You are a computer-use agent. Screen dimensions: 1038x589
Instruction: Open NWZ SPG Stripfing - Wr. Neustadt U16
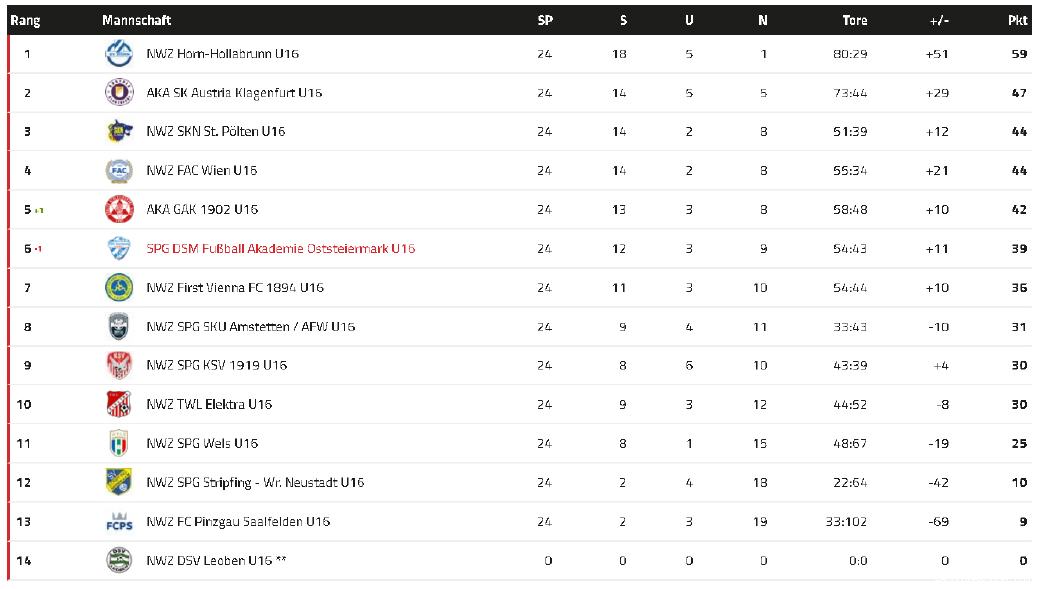[x=255, y=483]
